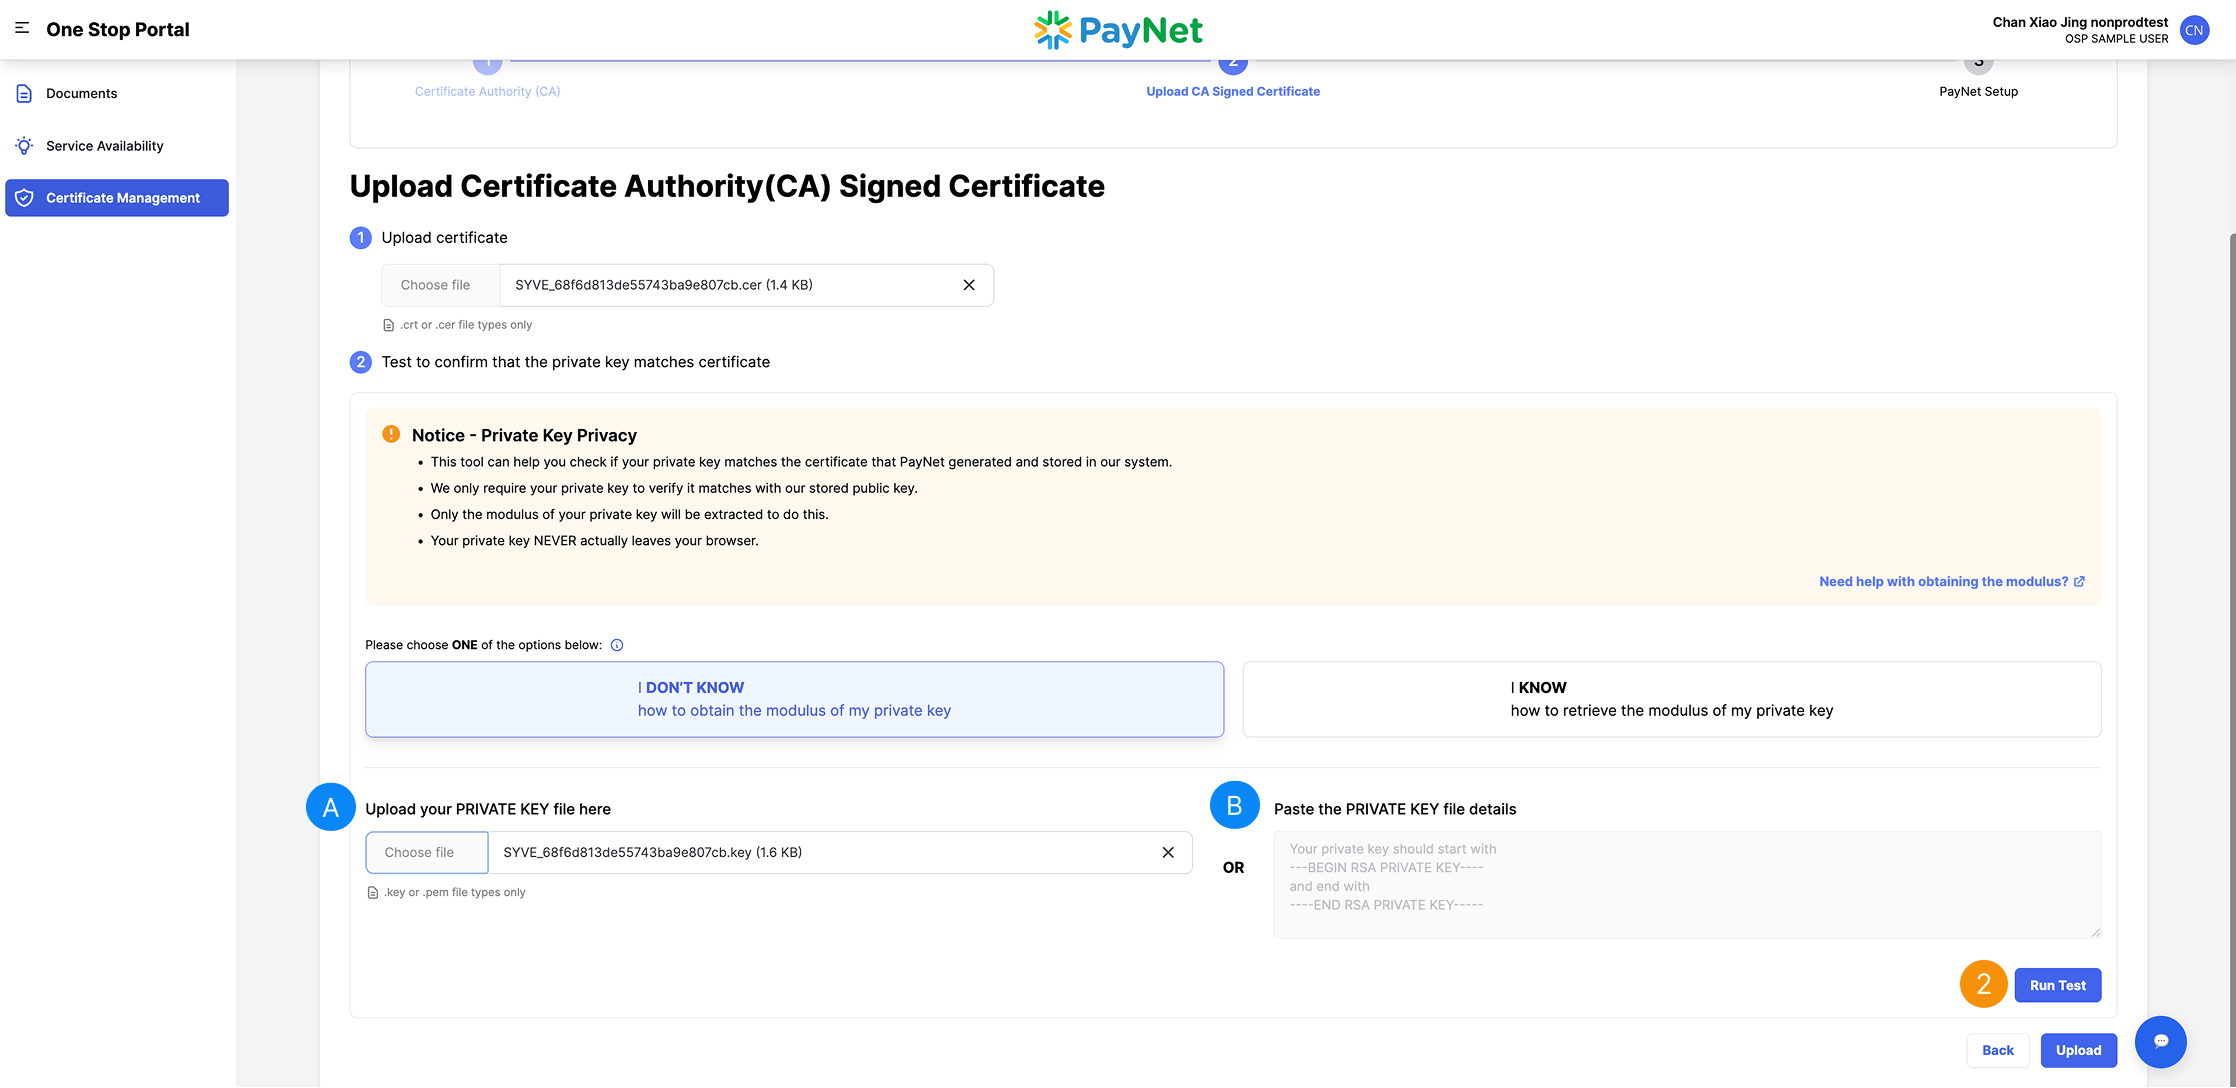This screenshot has height=1088, width=2236.
Task: Click the Service Availability lightbulb icon
Action: (24, 145)
